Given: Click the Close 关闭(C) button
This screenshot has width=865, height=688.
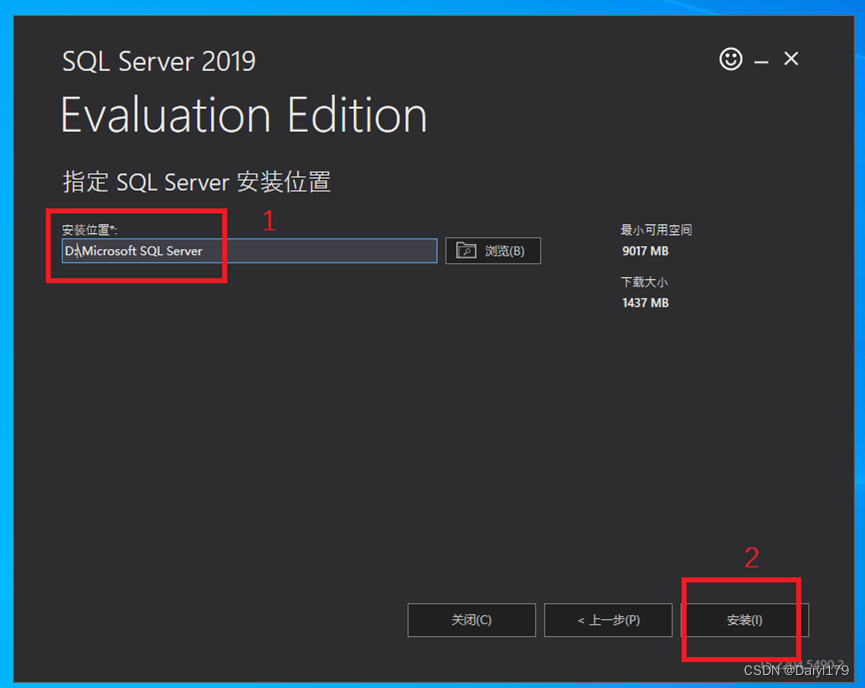Looking at the screenshot, I should tap(471, 620).
